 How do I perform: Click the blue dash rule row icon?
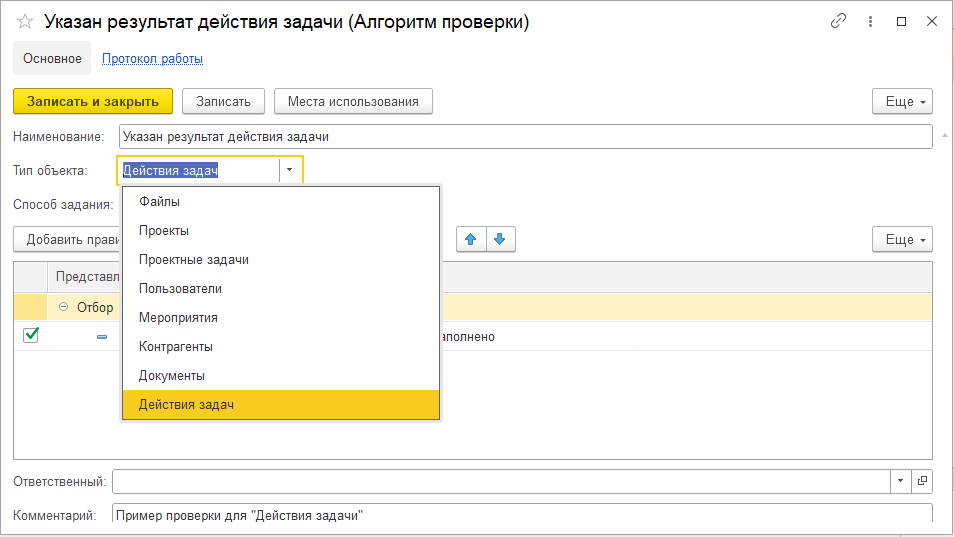pos(101,337)
